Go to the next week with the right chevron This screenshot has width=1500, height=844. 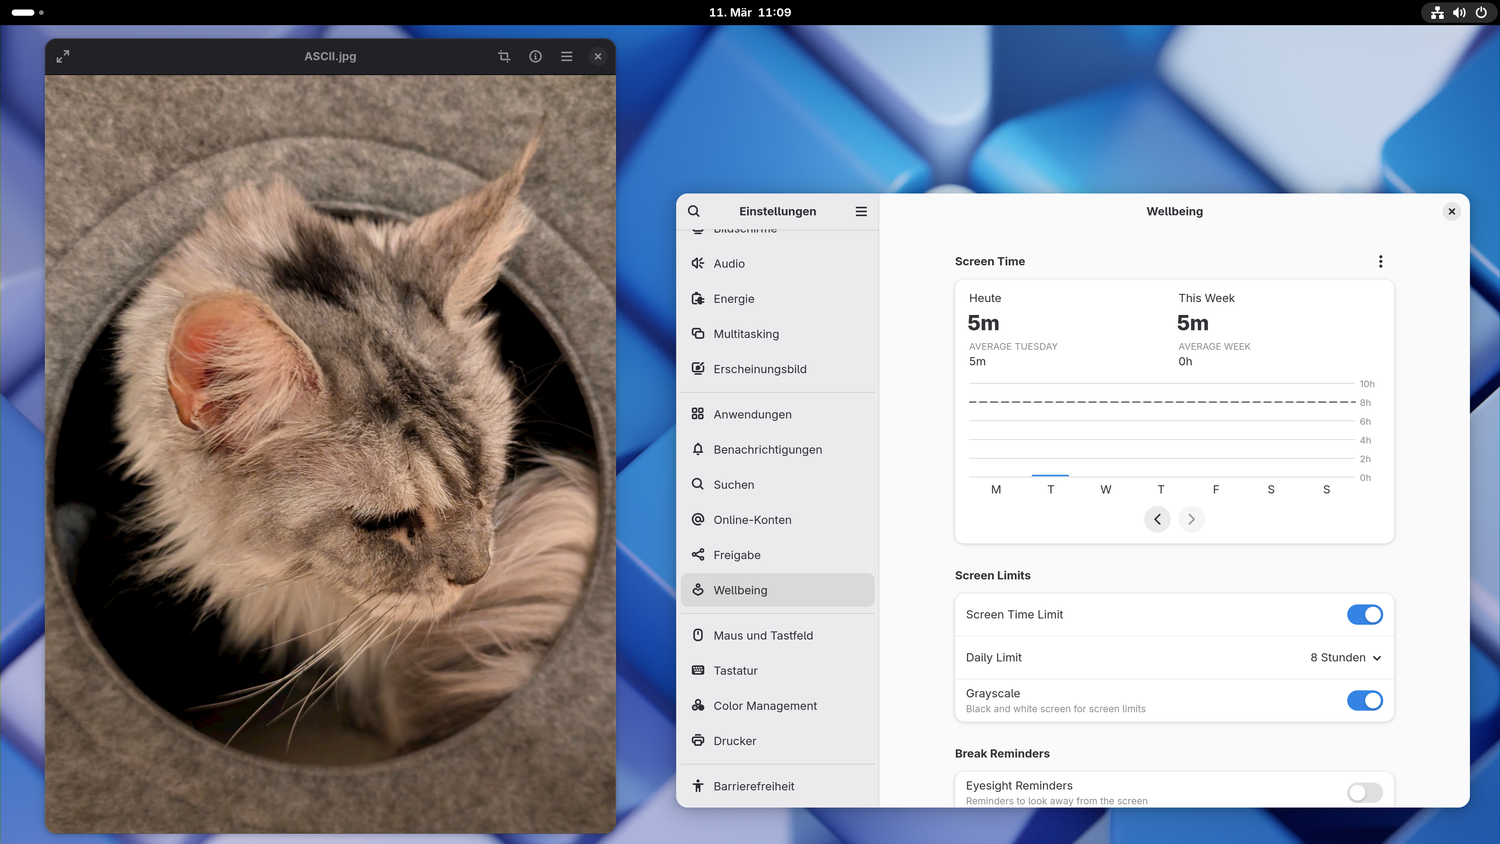(x=1191, y=519)
